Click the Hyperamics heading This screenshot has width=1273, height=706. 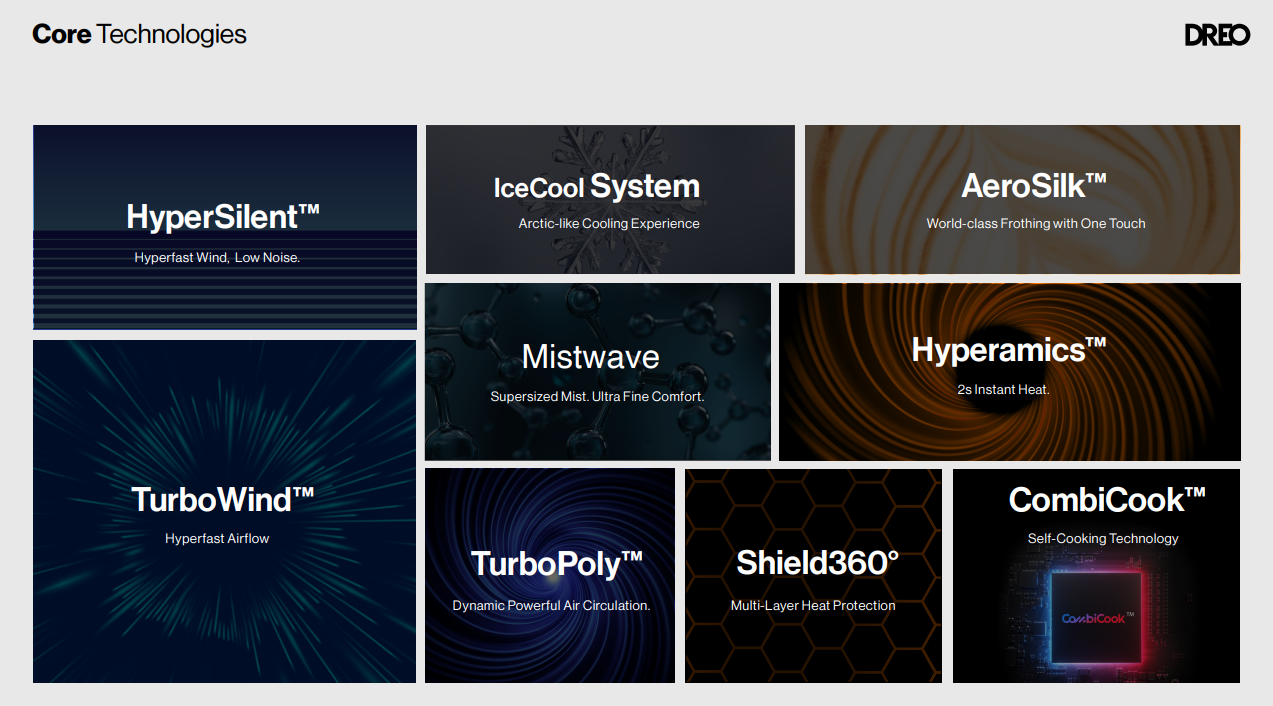coord(1009,350)
